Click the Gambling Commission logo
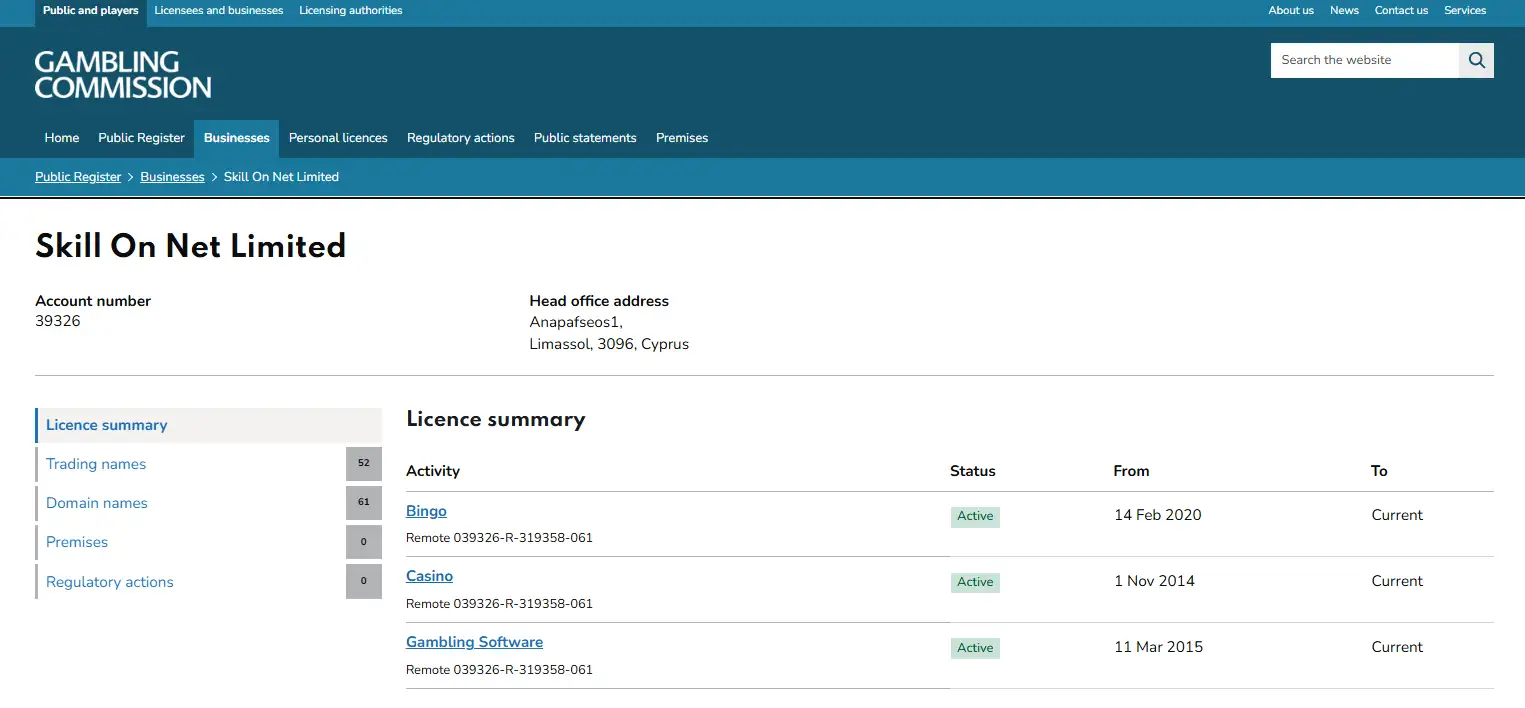This screenshot has width=1525, height=708. (x=123, y=75)
